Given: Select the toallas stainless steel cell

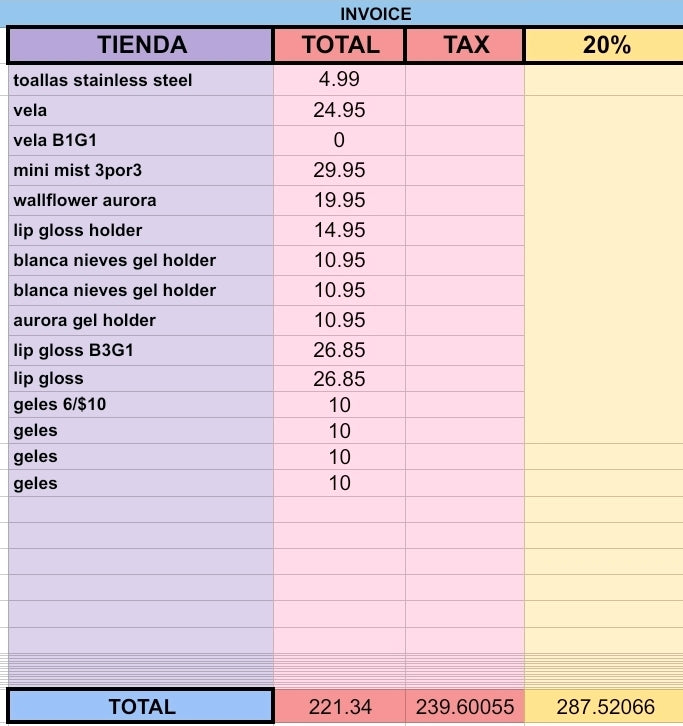Looking at the screenshot, I should [x=141, y=80].
